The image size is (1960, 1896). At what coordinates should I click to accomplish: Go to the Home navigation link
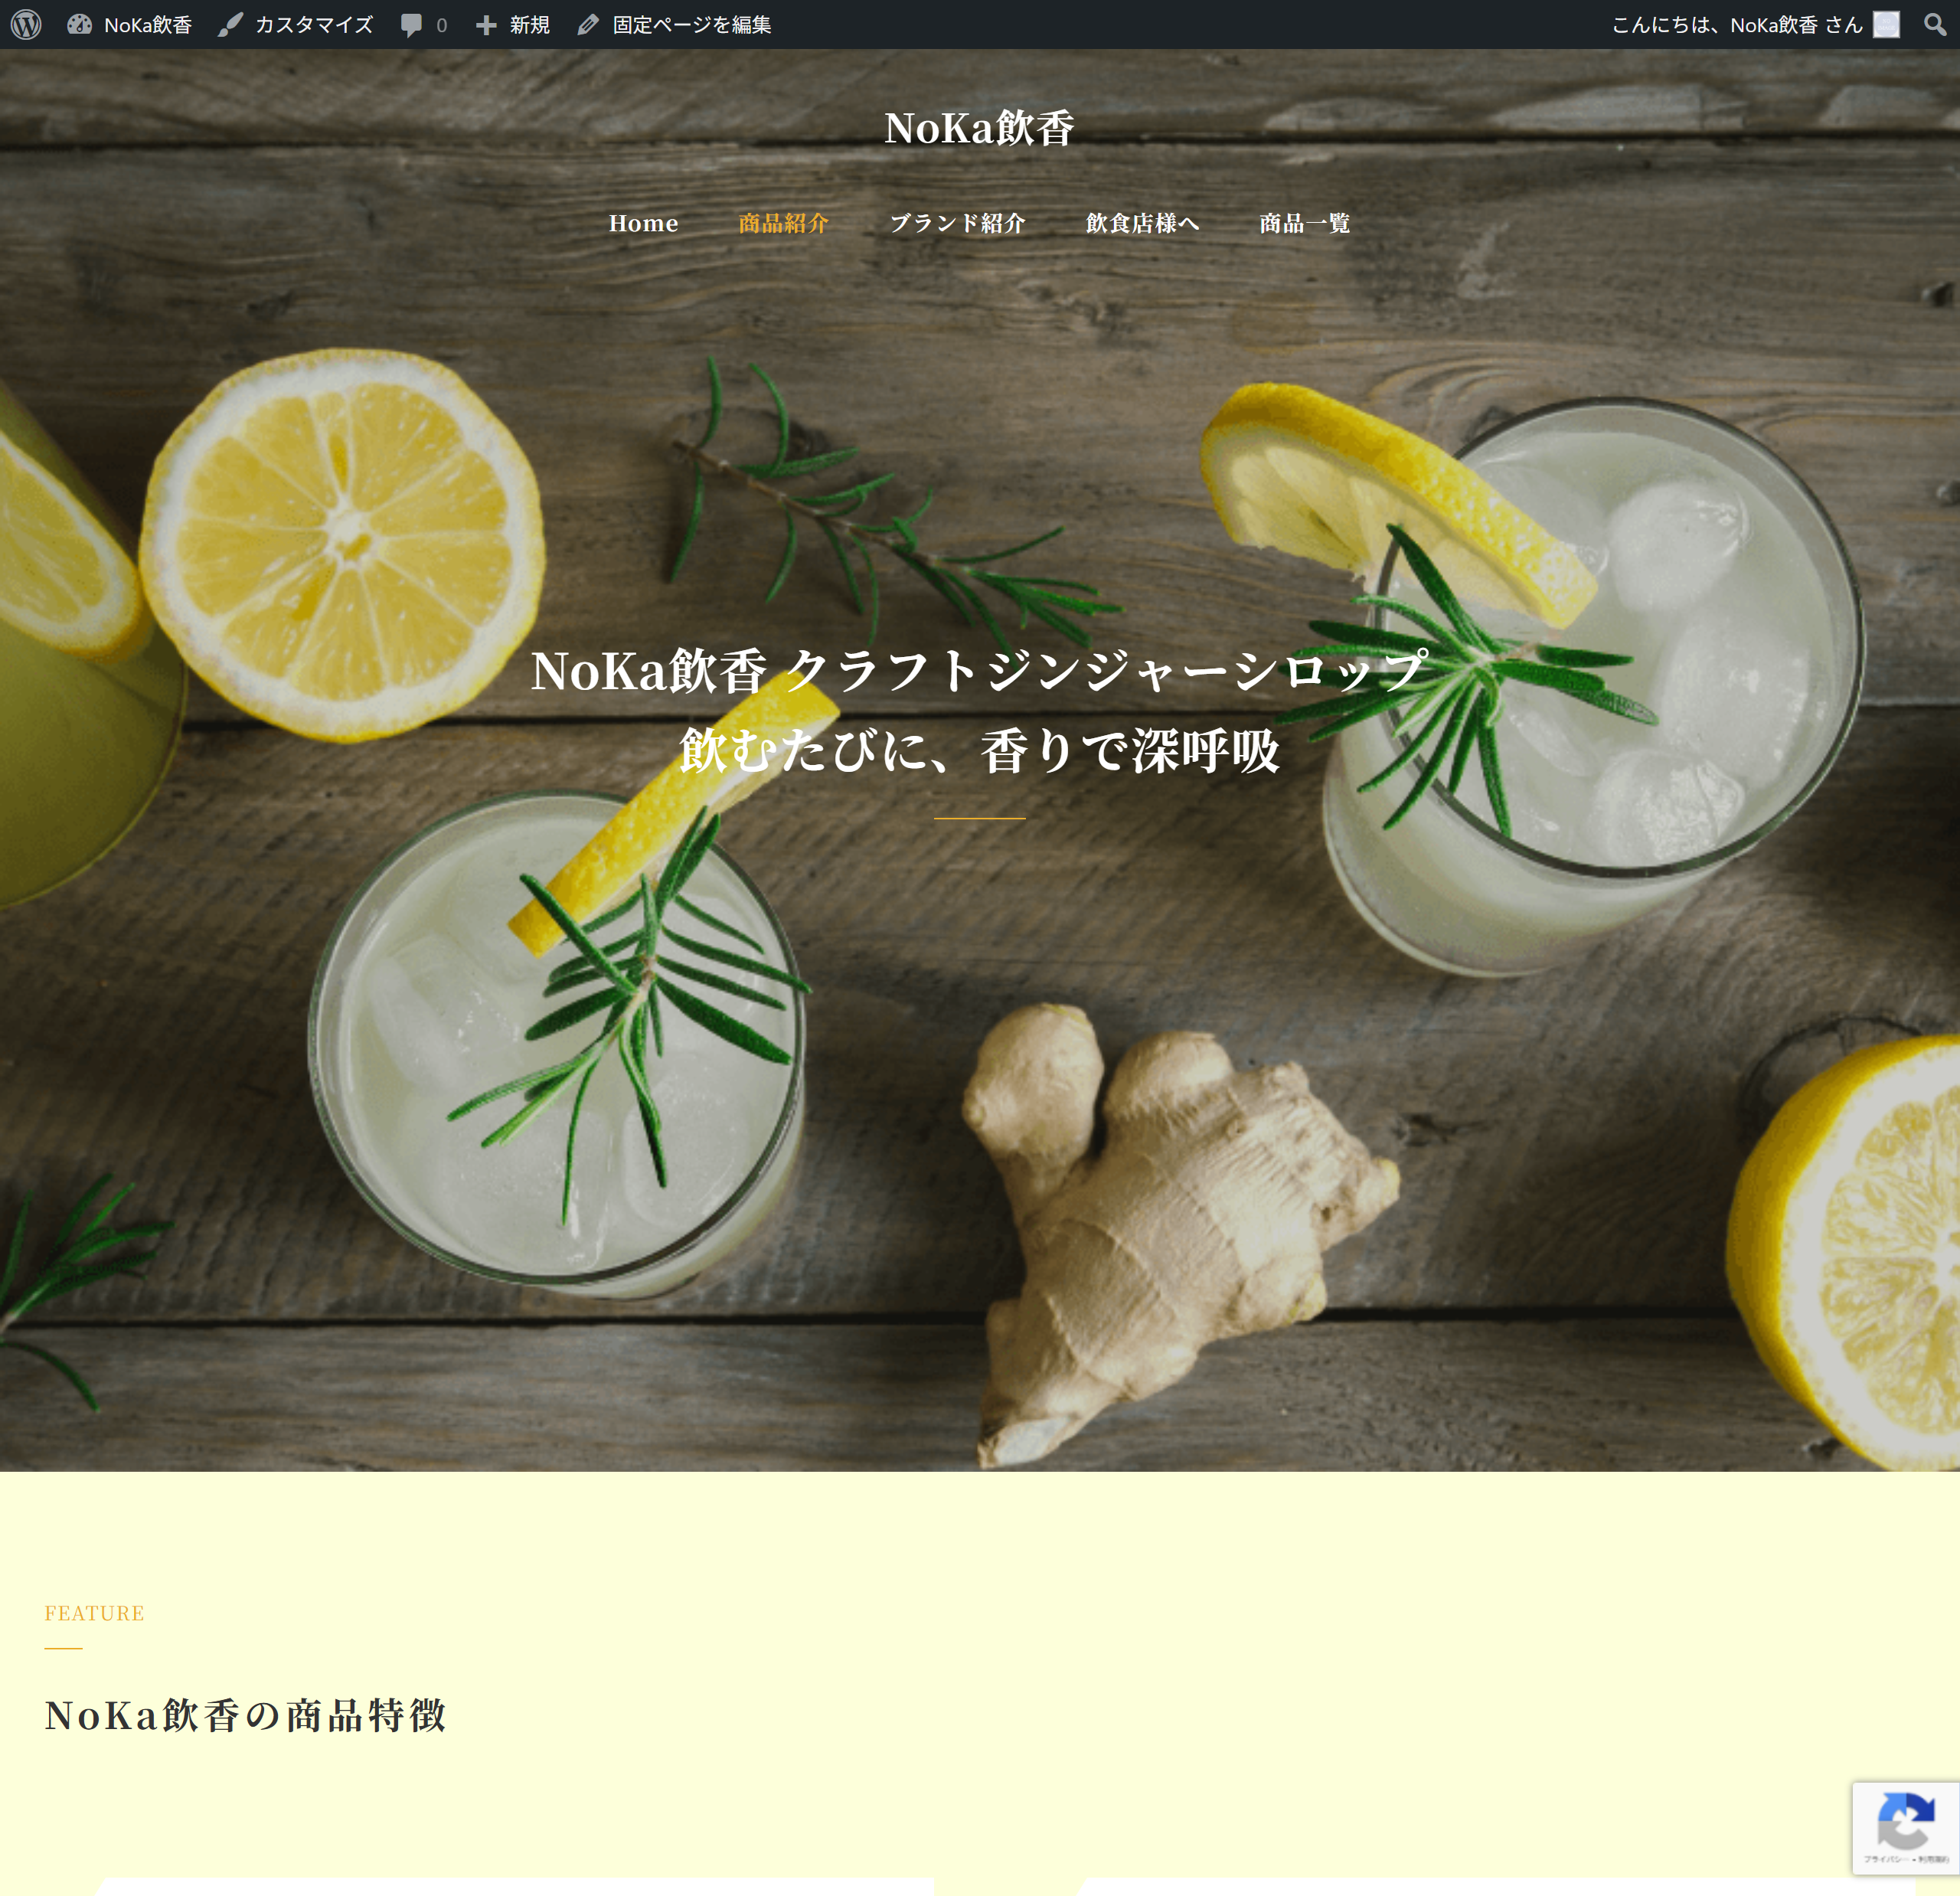click(643, 223)
